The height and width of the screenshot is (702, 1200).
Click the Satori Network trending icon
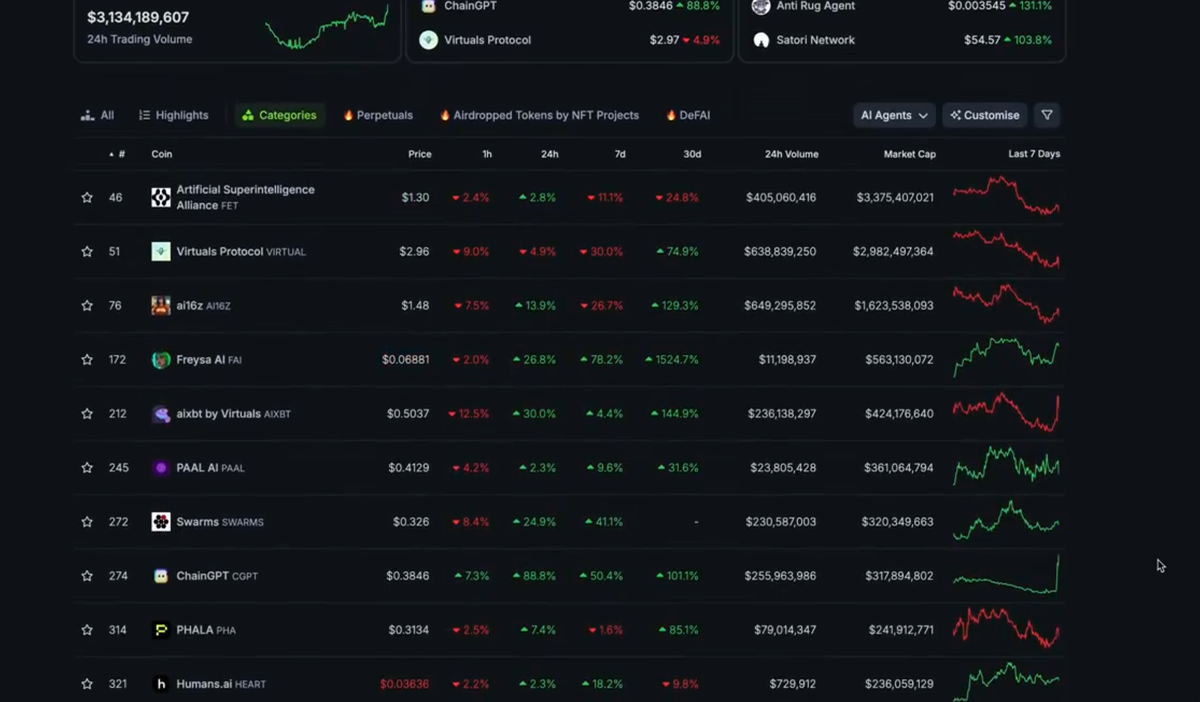761,40
